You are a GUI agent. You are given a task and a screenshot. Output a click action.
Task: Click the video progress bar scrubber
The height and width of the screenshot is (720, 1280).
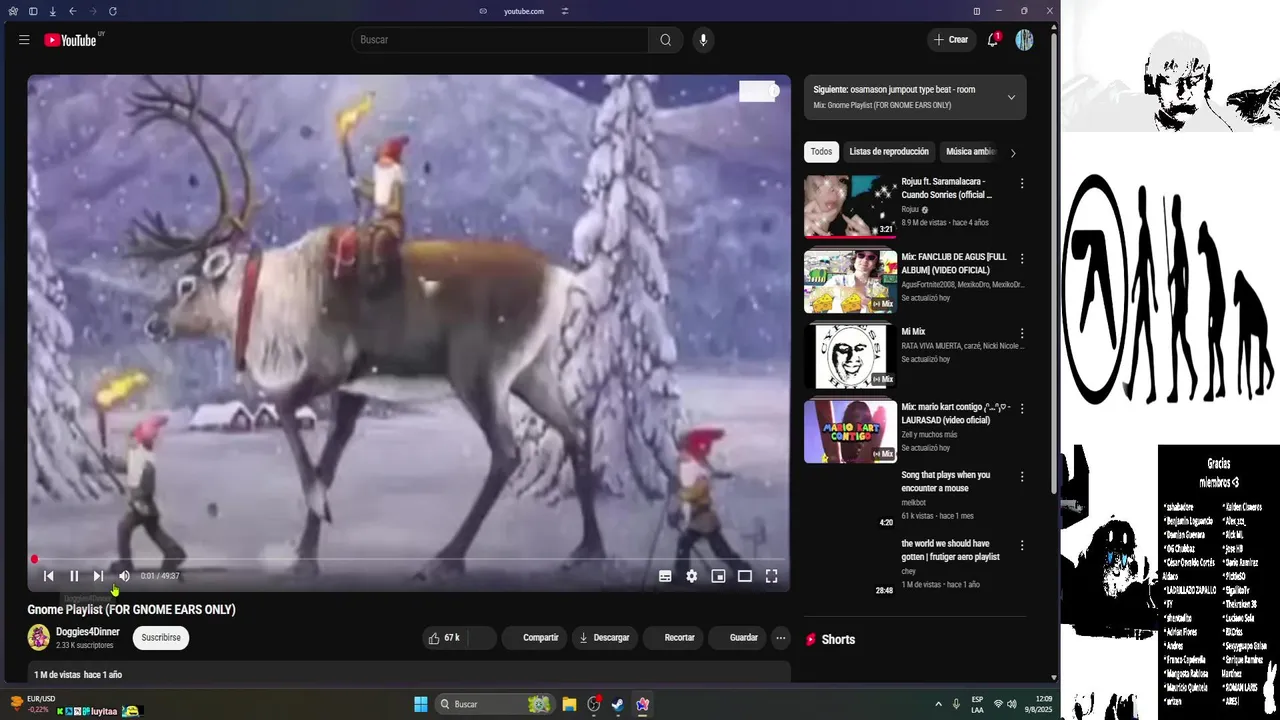click(x=34, y=560)
